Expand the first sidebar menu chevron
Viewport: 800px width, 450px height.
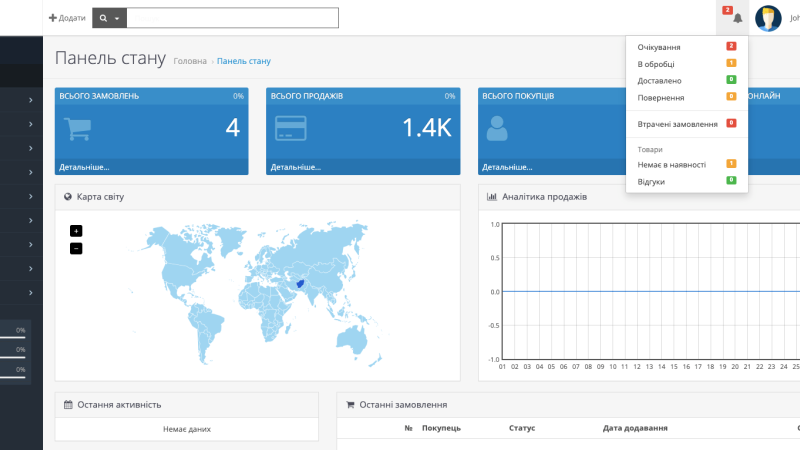(x=31, y=100)
